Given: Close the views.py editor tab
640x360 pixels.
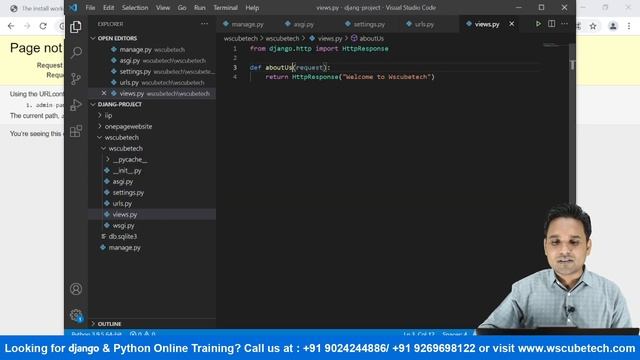Looking at the screenshot, I should point(511,24).
